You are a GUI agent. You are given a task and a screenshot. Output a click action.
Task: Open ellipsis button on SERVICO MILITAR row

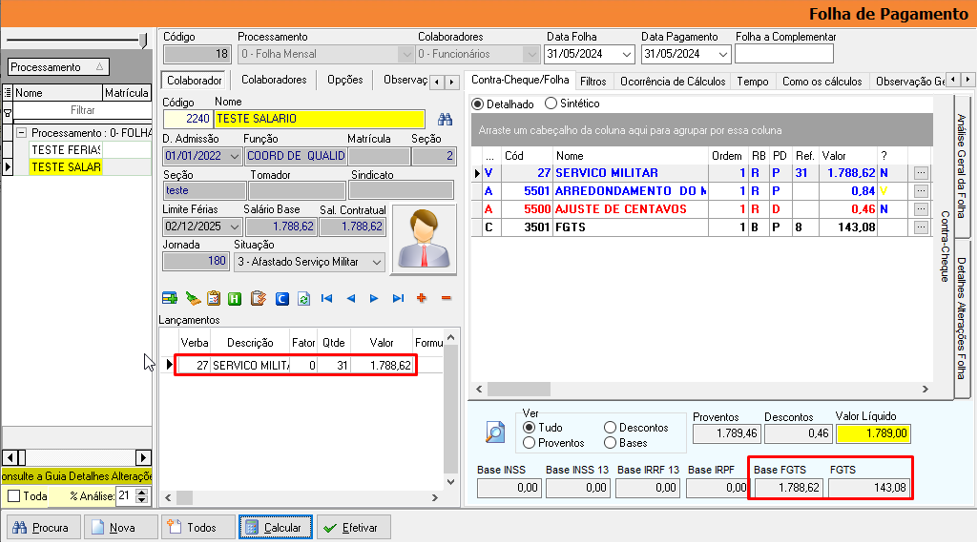[921, 173]
